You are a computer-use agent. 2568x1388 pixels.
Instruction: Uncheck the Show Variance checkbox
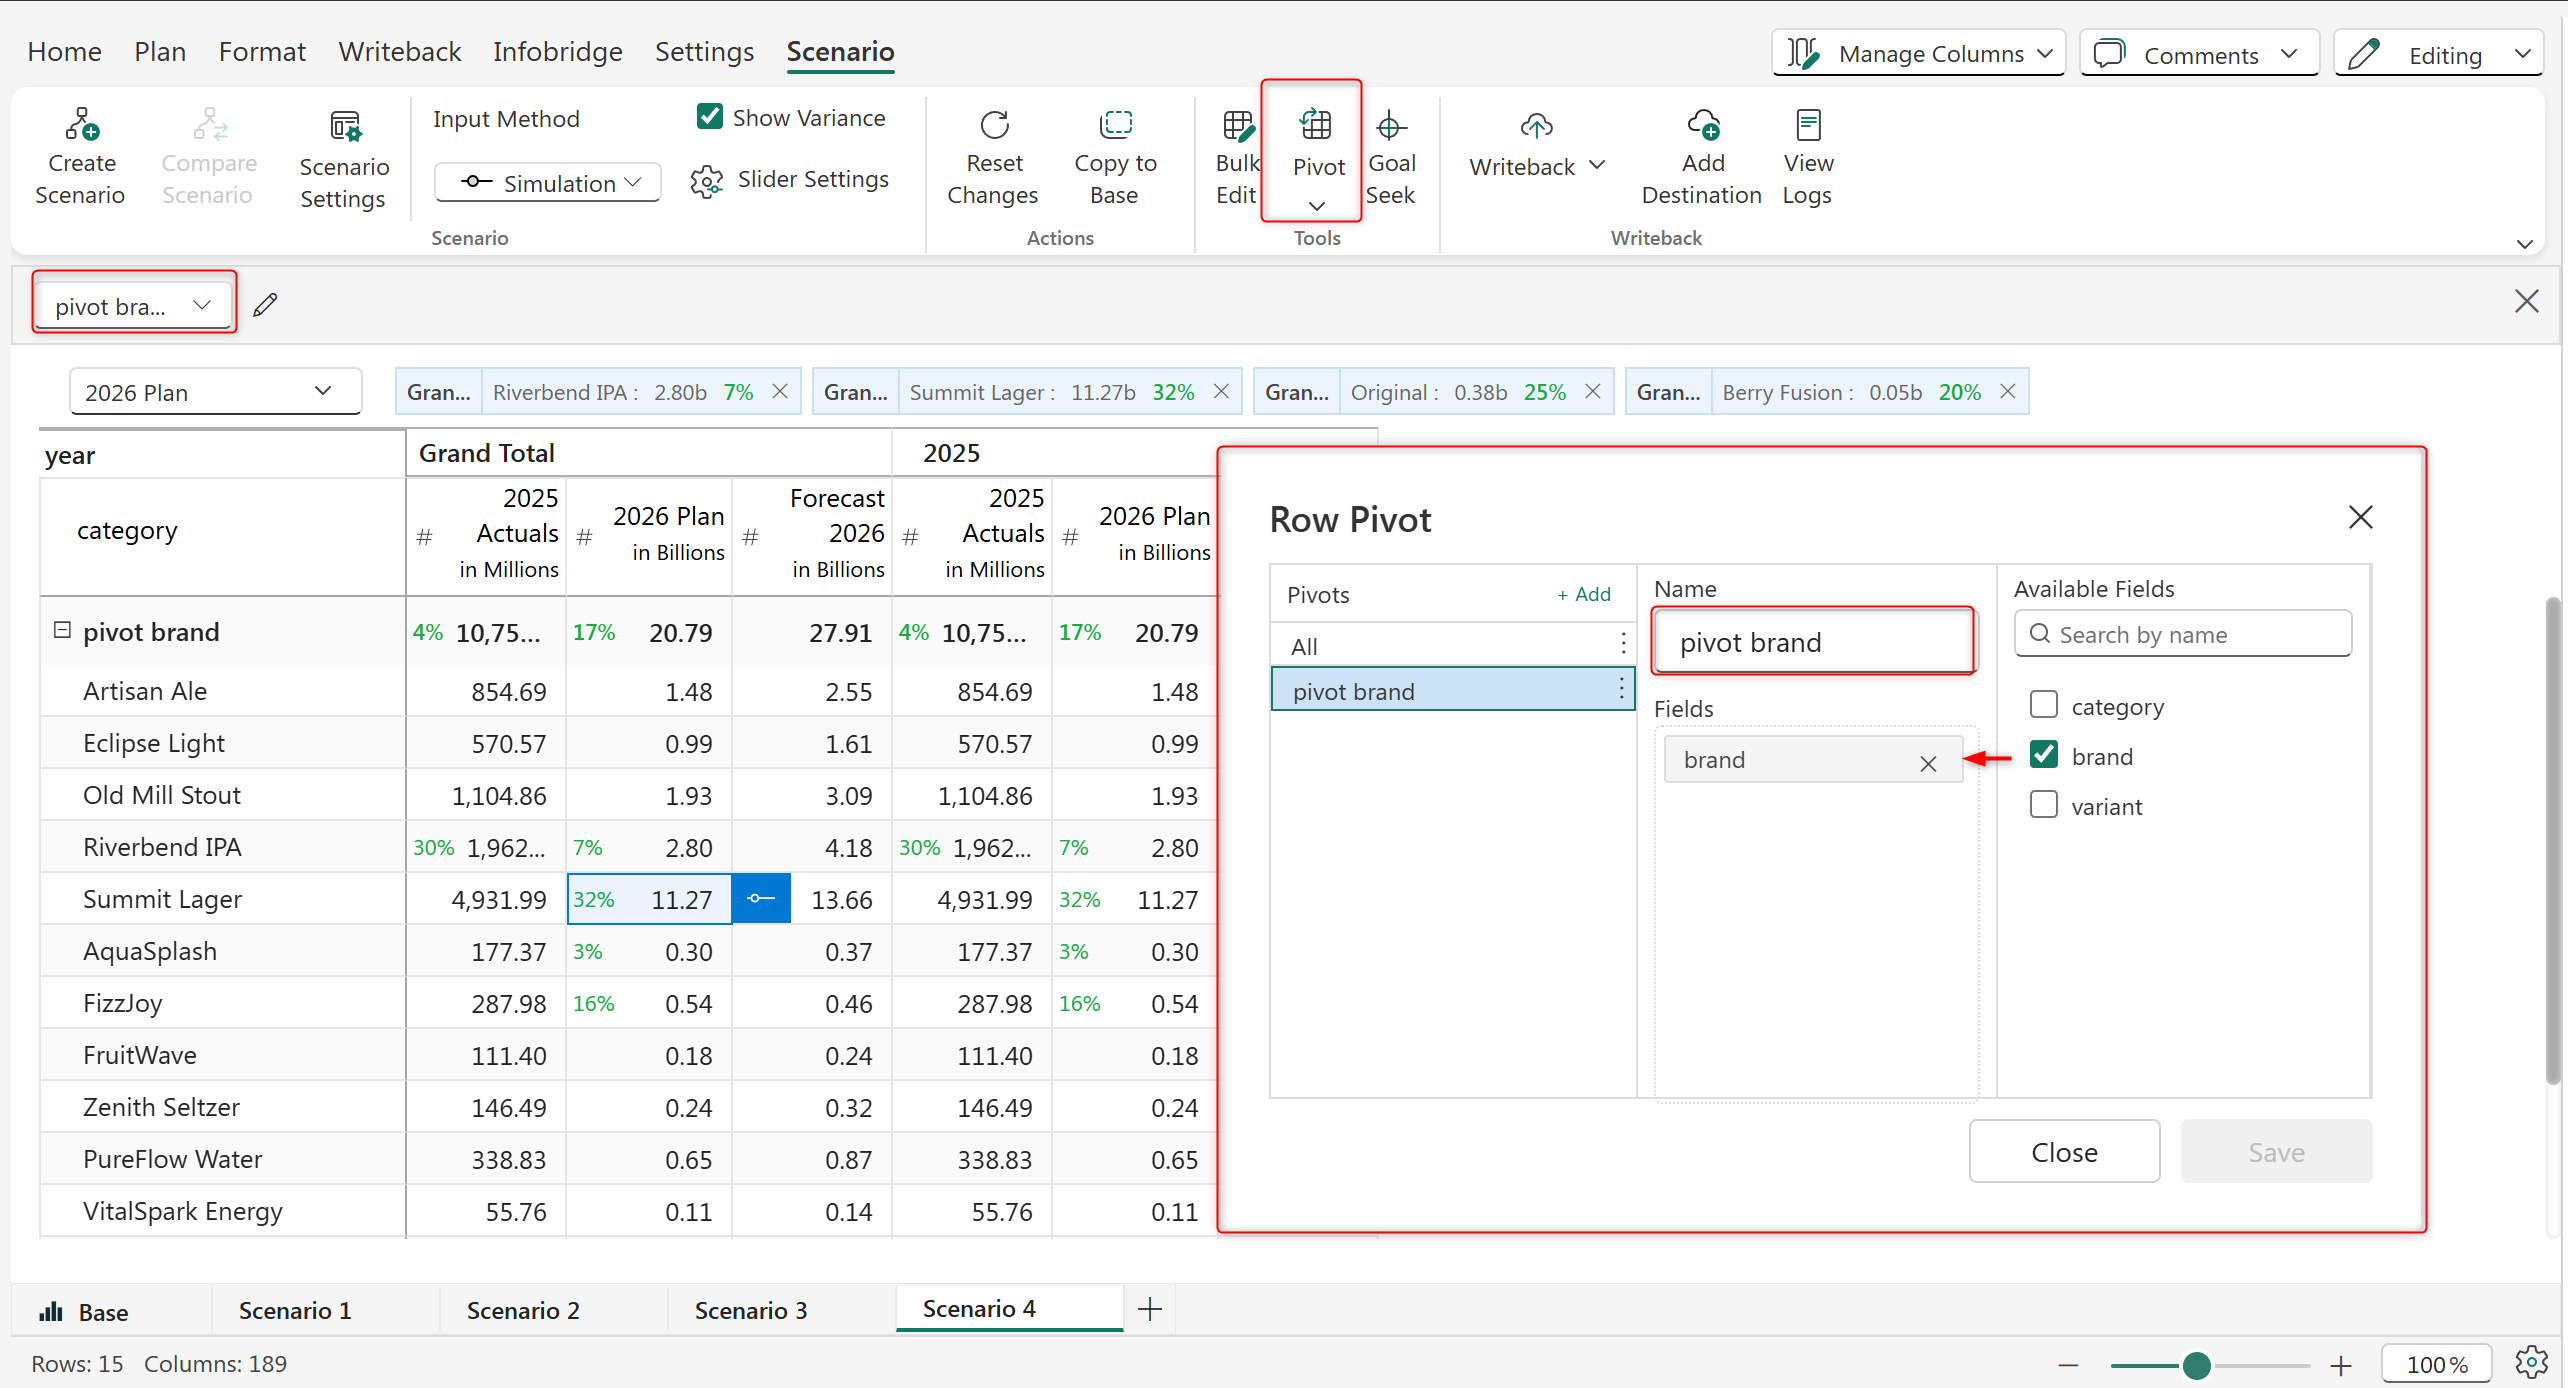(x=710, y=117)
